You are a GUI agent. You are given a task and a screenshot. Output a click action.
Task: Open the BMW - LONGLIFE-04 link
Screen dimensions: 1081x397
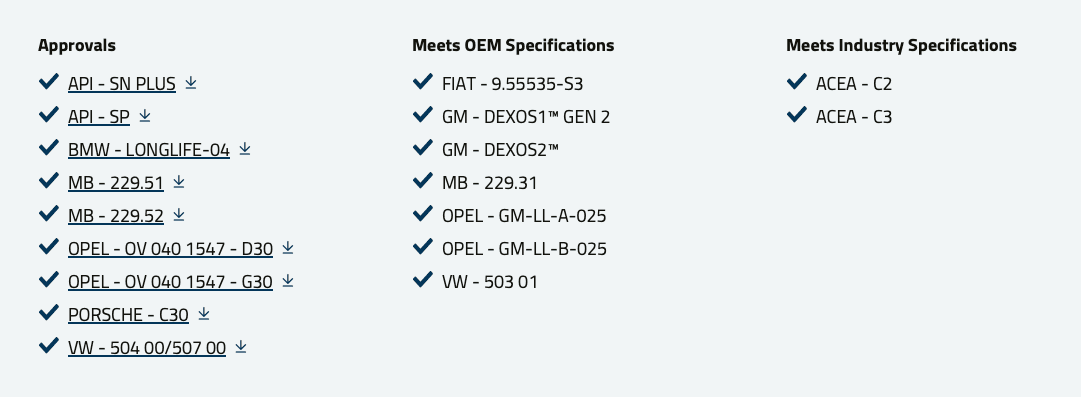[149, 150]
